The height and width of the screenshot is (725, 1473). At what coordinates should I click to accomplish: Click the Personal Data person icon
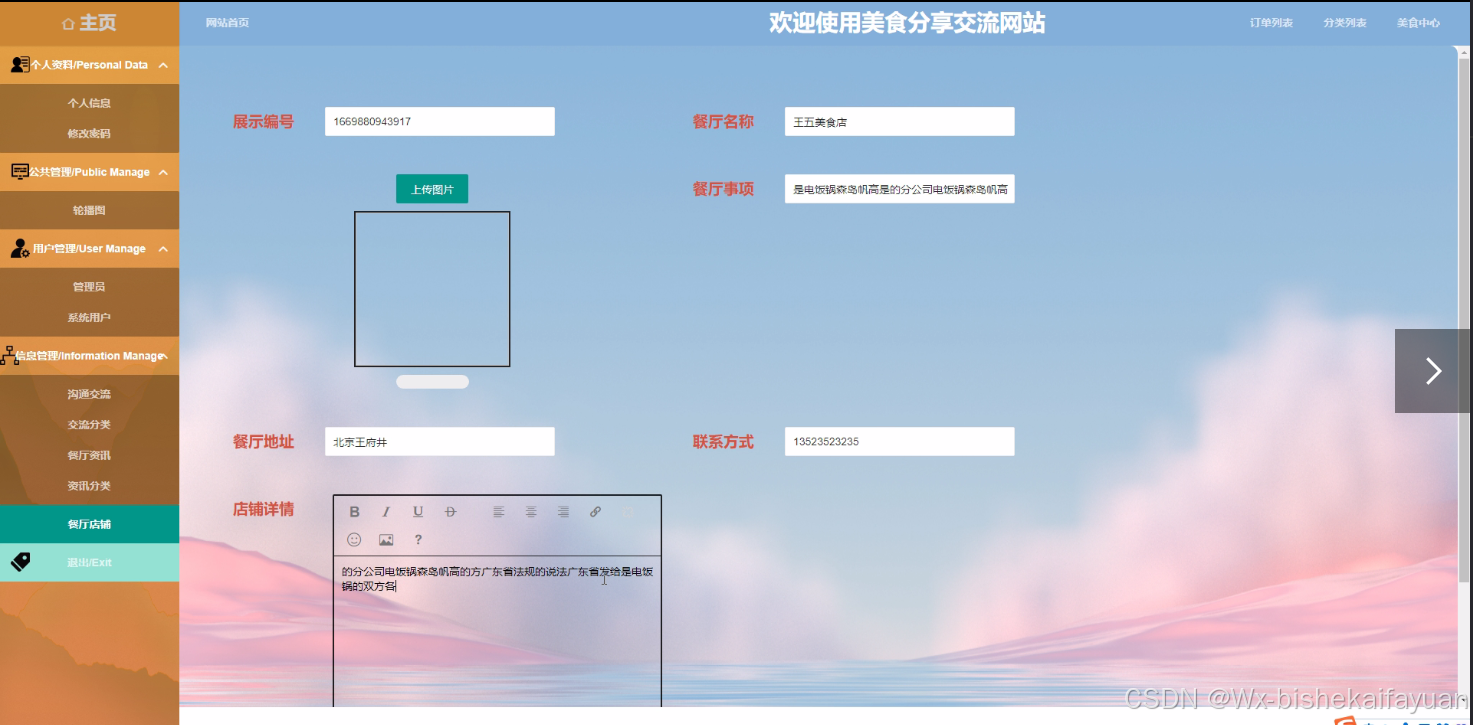19,65
